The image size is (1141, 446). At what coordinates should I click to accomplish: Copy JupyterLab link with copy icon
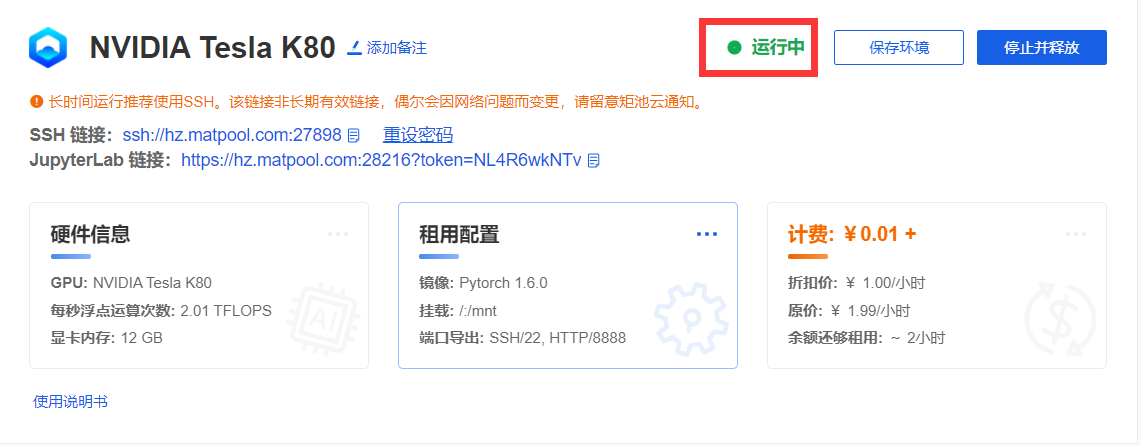point(594,160)
